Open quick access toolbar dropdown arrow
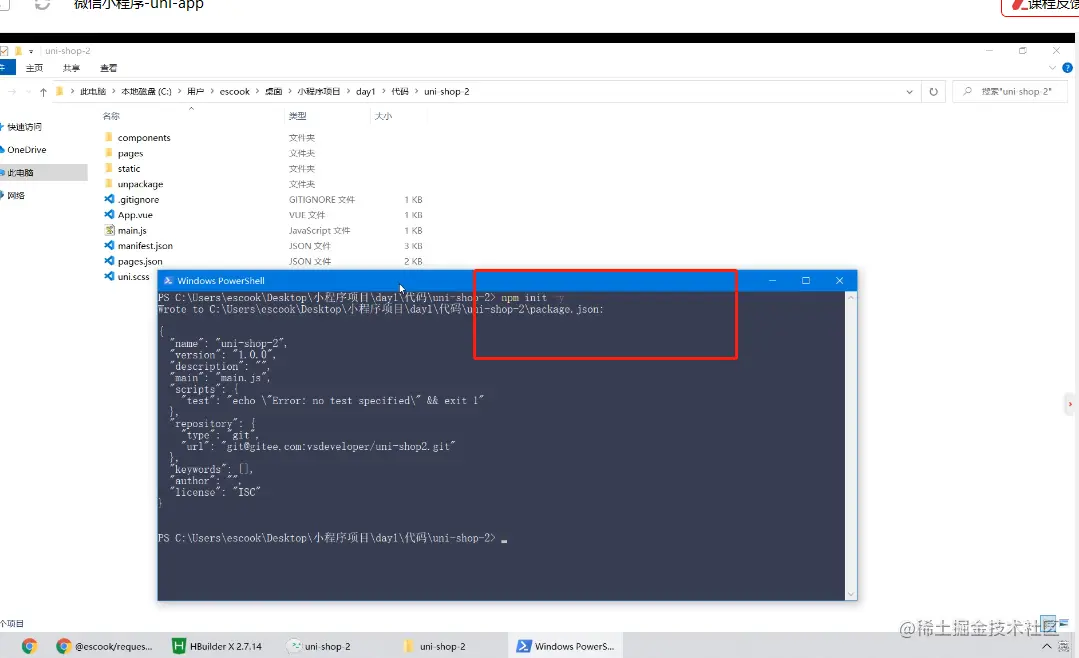This screenshot has width=1079, height=658. click(31, 51)
